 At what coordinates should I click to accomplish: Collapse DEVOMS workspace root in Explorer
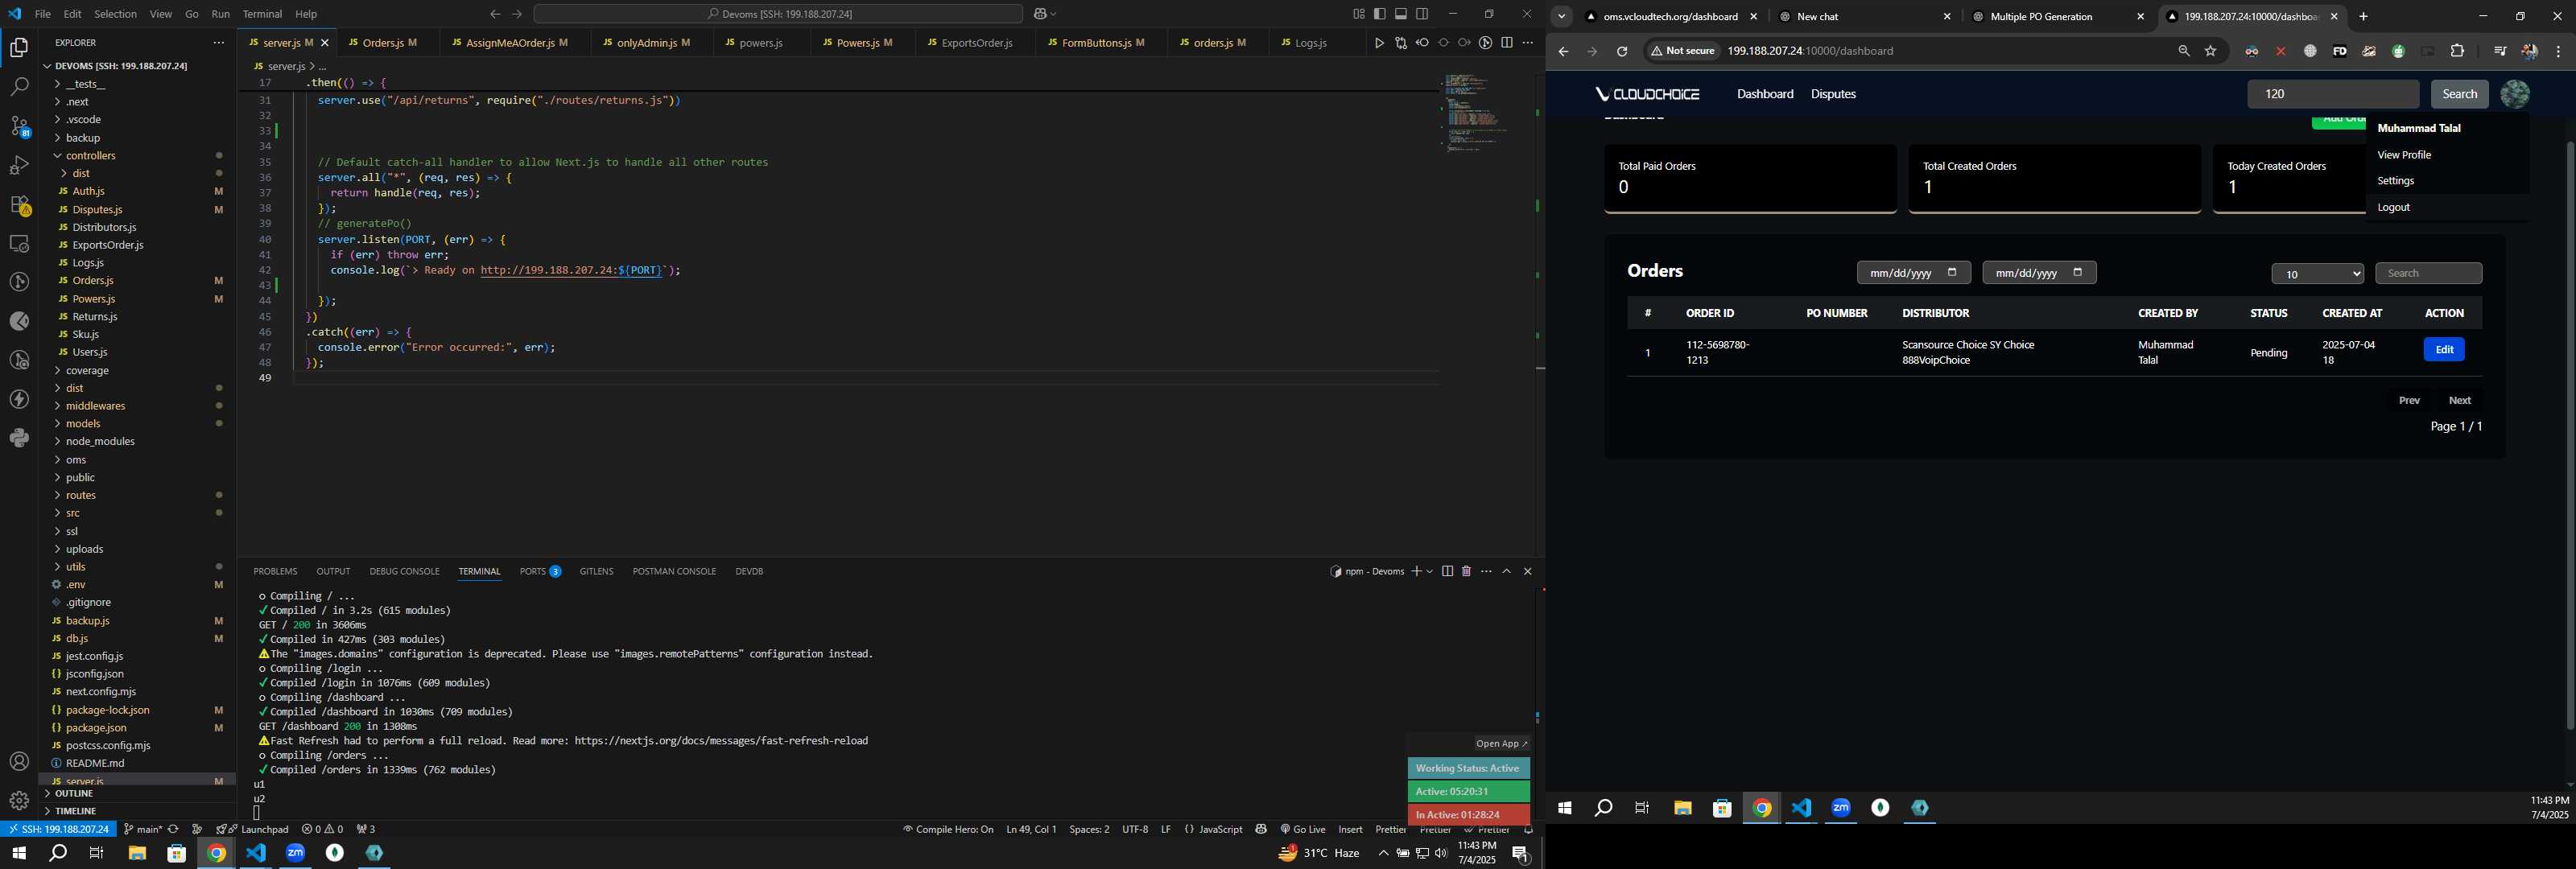coord(120,66)
